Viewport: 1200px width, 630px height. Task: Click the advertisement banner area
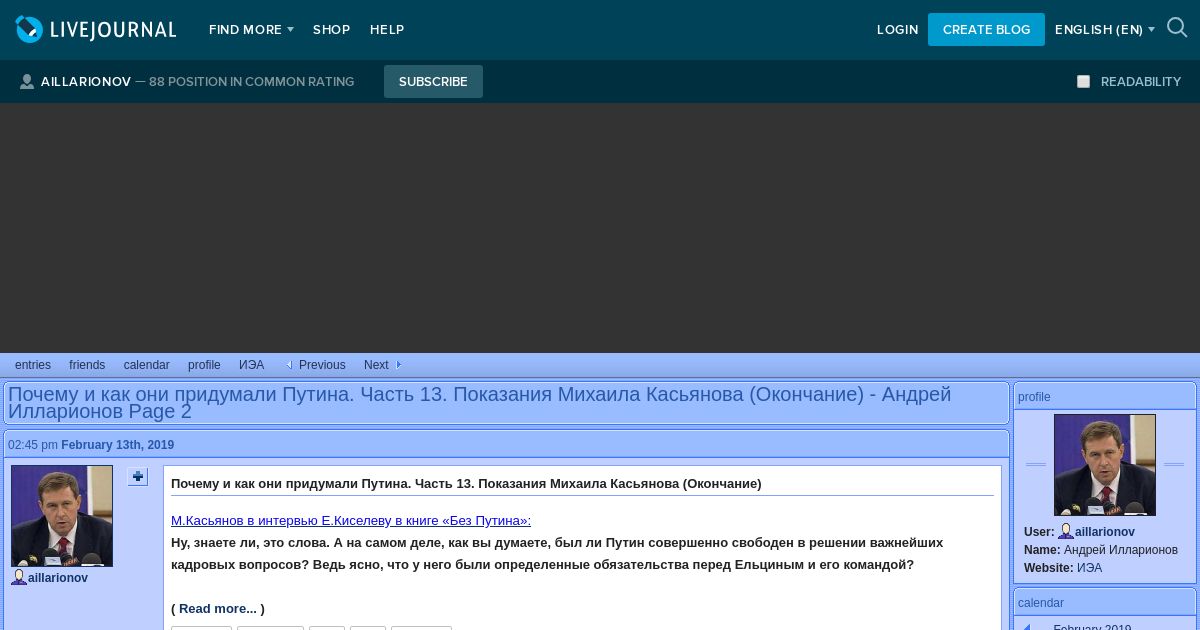600,228
